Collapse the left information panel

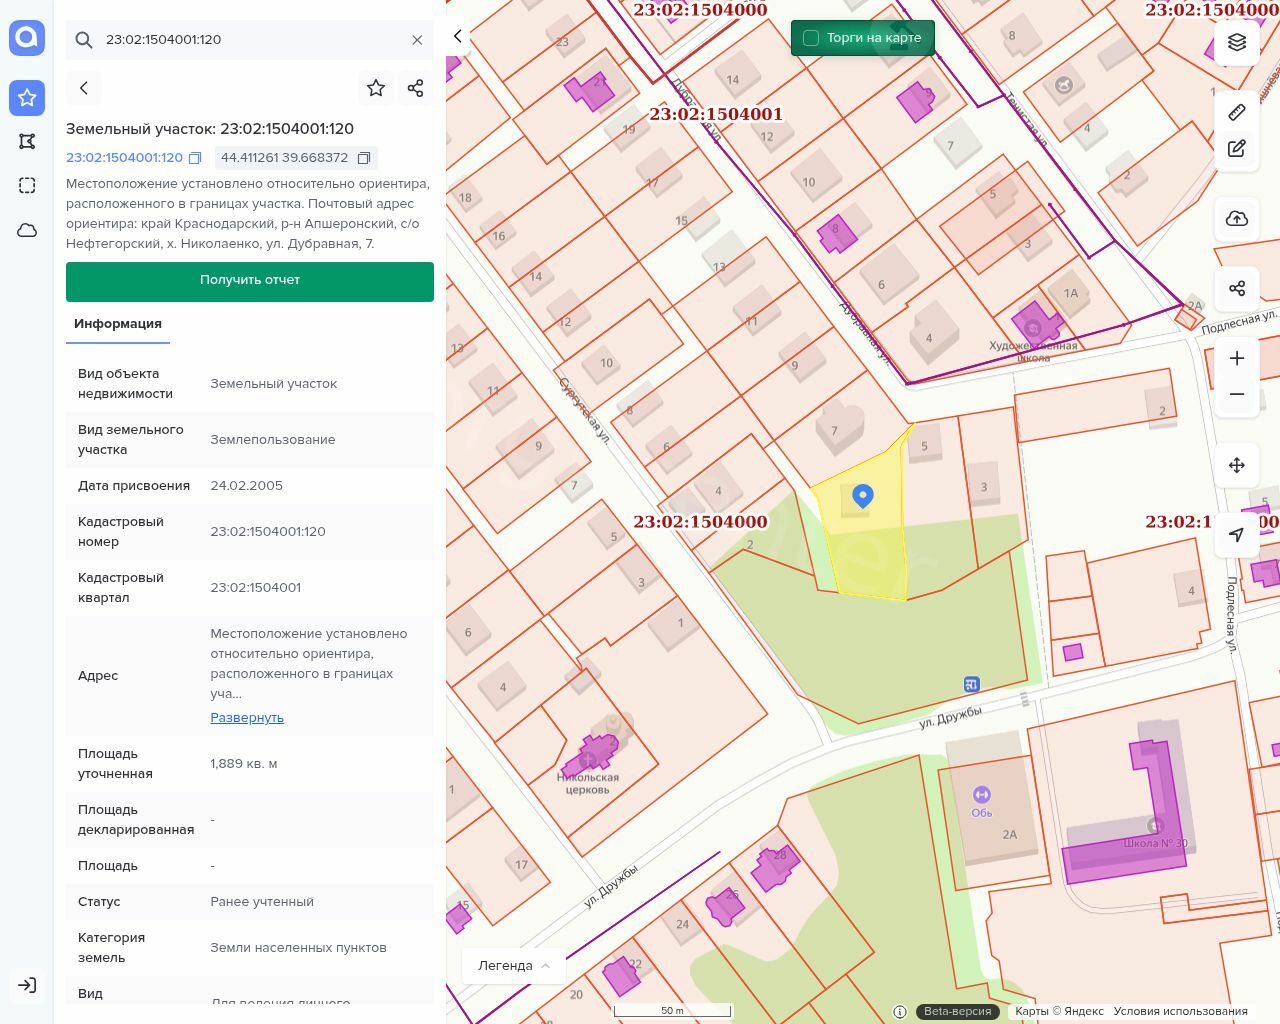[x=458, y=36]
